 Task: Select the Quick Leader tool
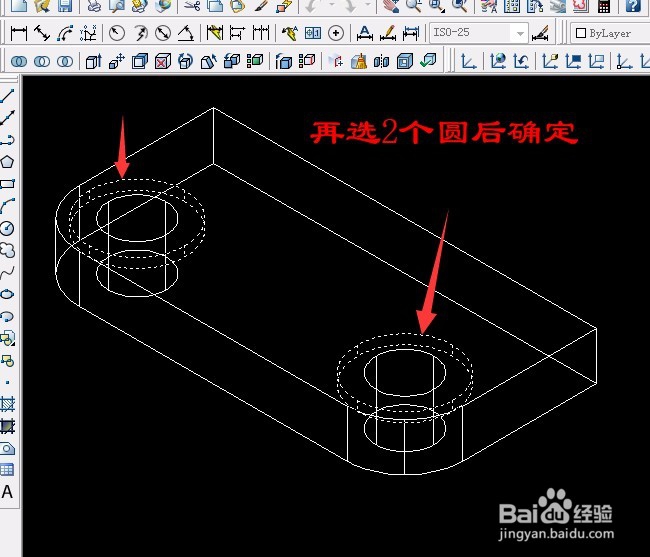(290, 33)
